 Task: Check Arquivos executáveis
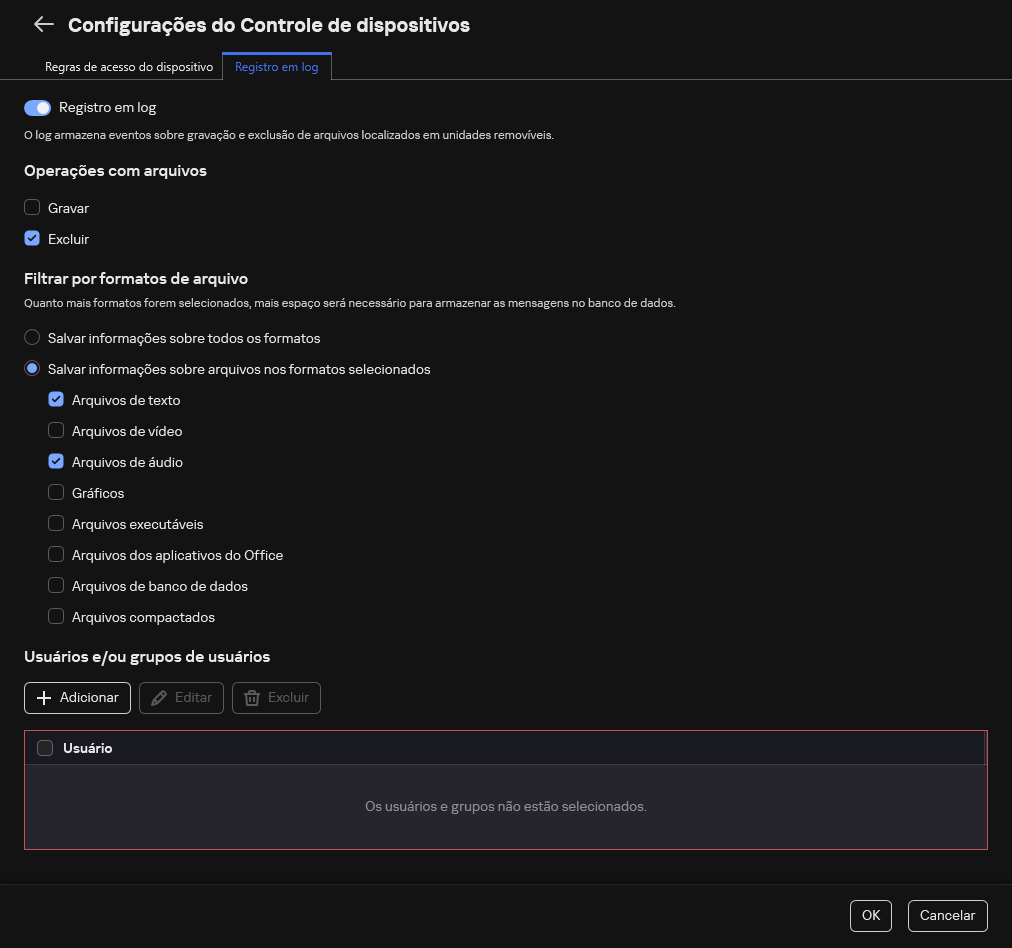point(56,523)
